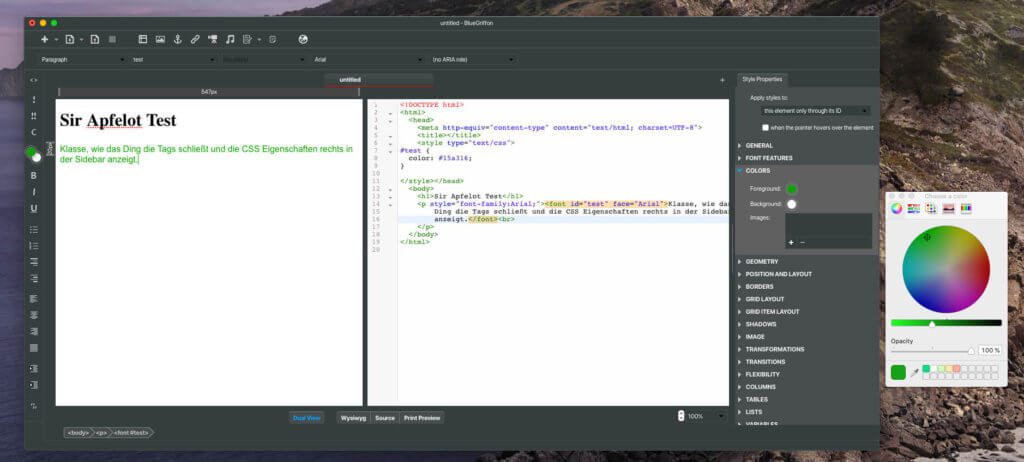Viewport: 1024px width, 462px height.
Task: Click the Italic I icon in sidebar
Action: [x=34, y=192]
